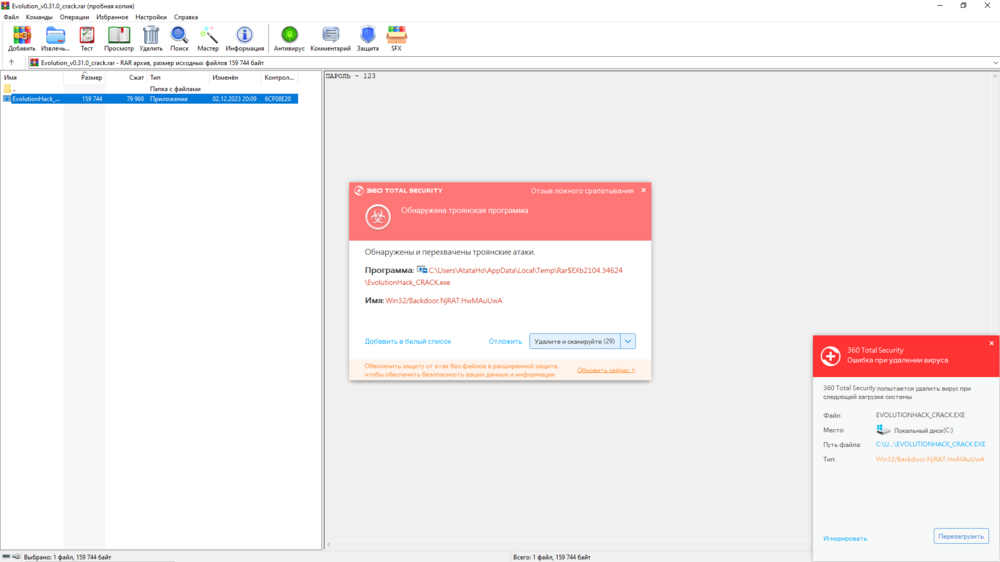Click the archive comment text ПАРОЛЬ - 123

[351, 76]
